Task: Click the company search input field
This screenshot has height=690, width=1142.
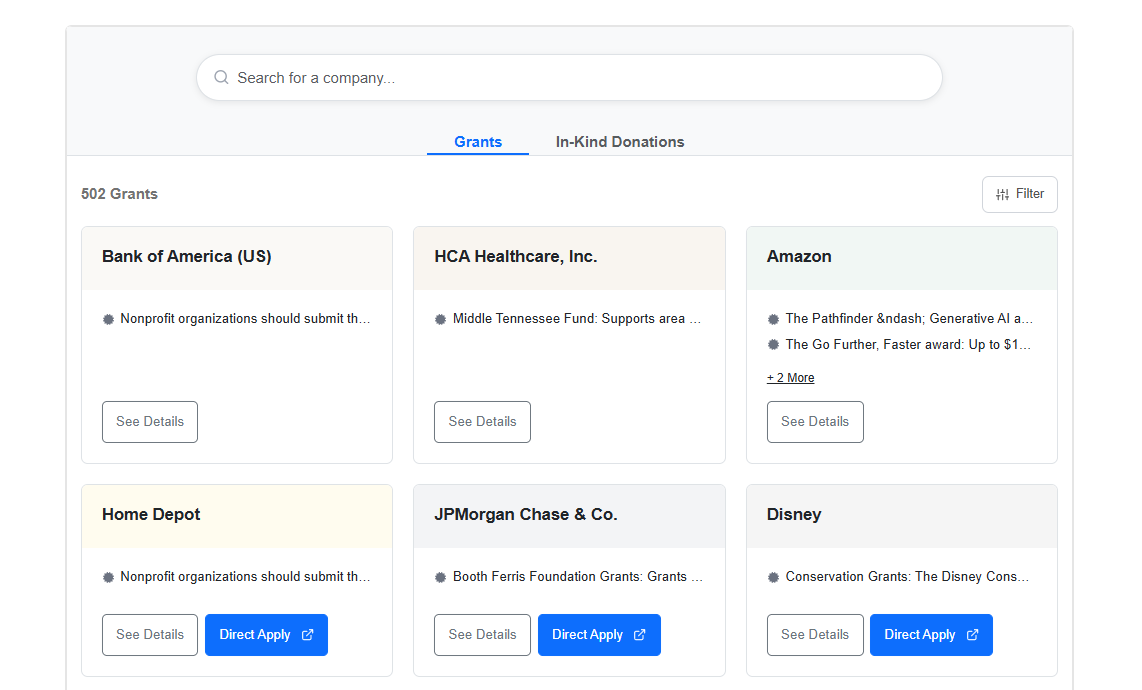Action: point(569,77)
